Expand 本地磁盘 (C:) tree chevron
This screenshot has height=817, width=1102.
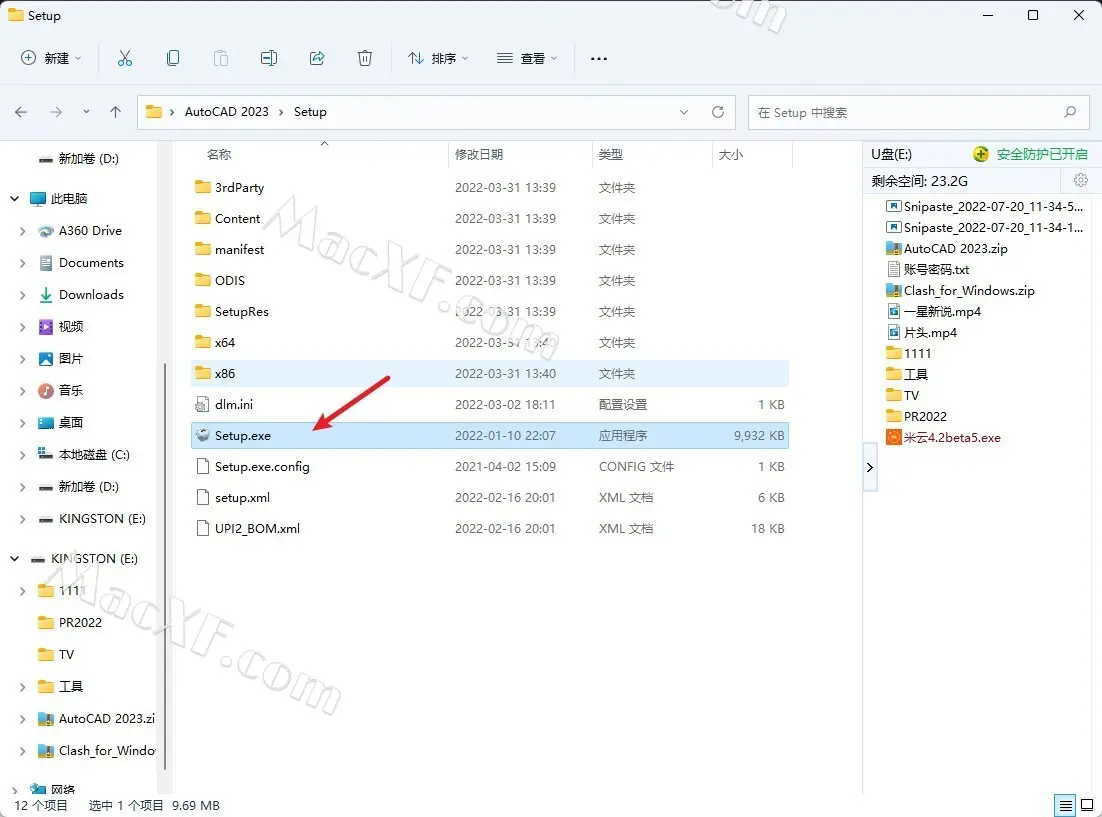tap(22, 455)
